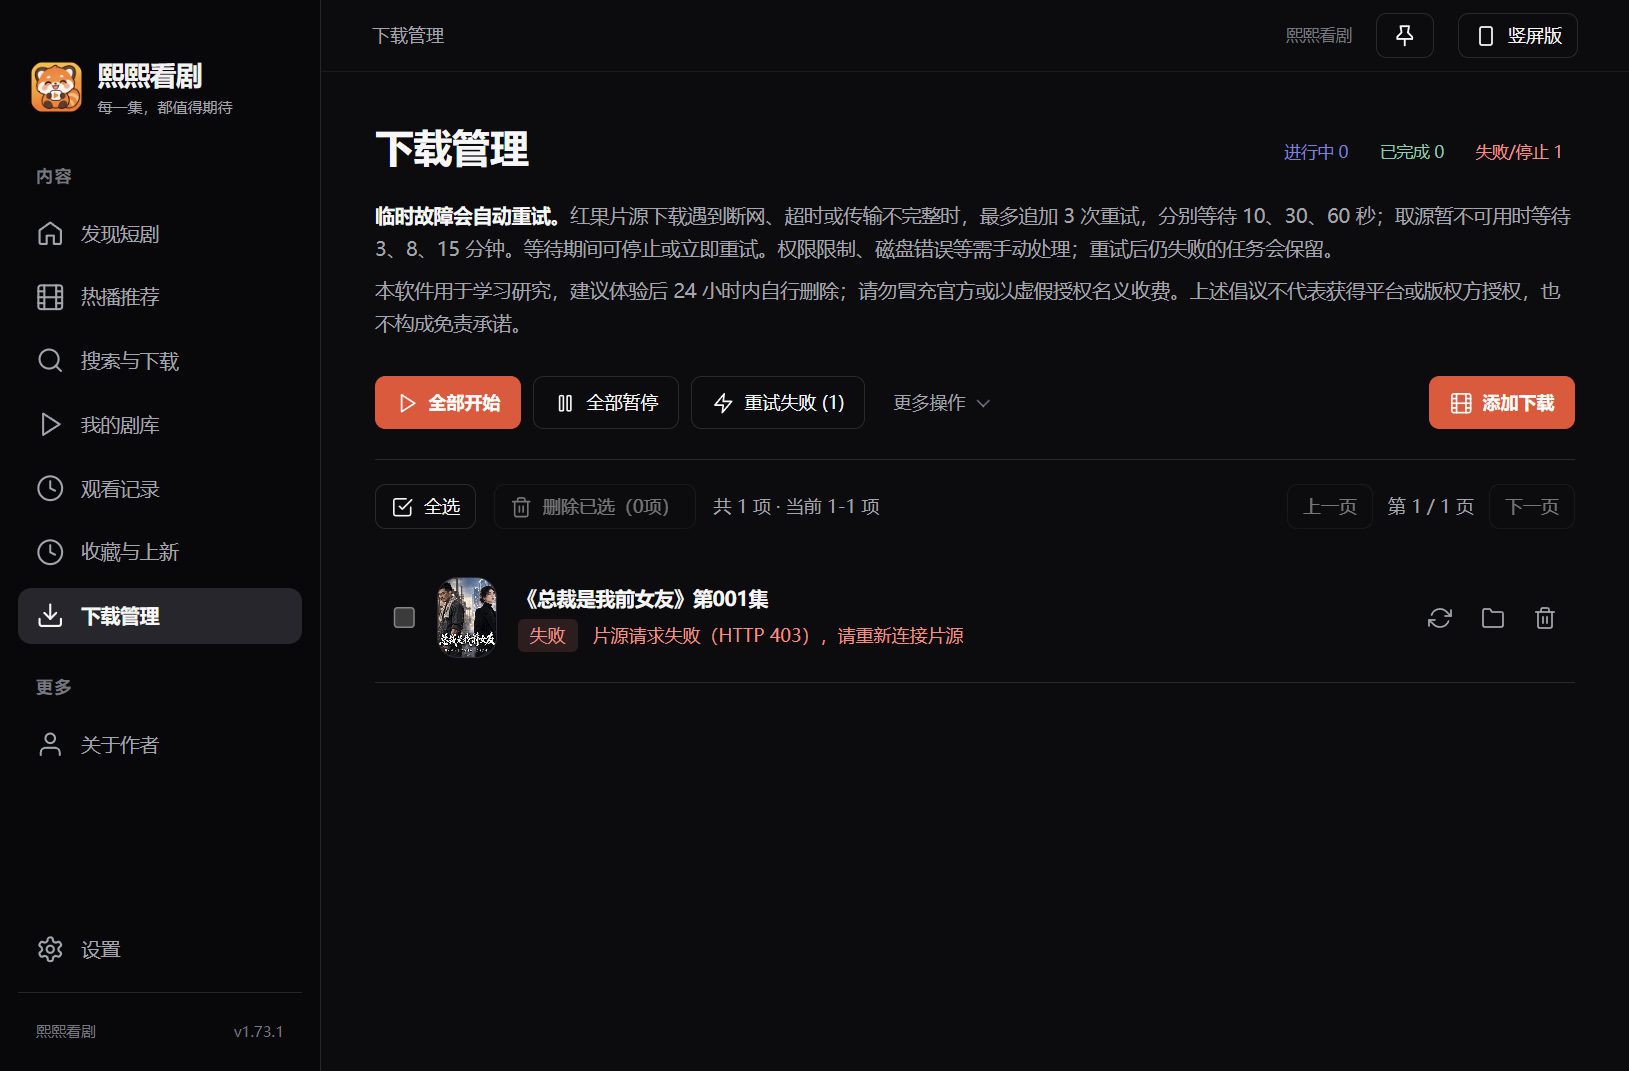Viewport: 1629px width, 1071px height.
Task: Click 熙熙看剧 label in top bar
Action: (x=1318, y=36)
